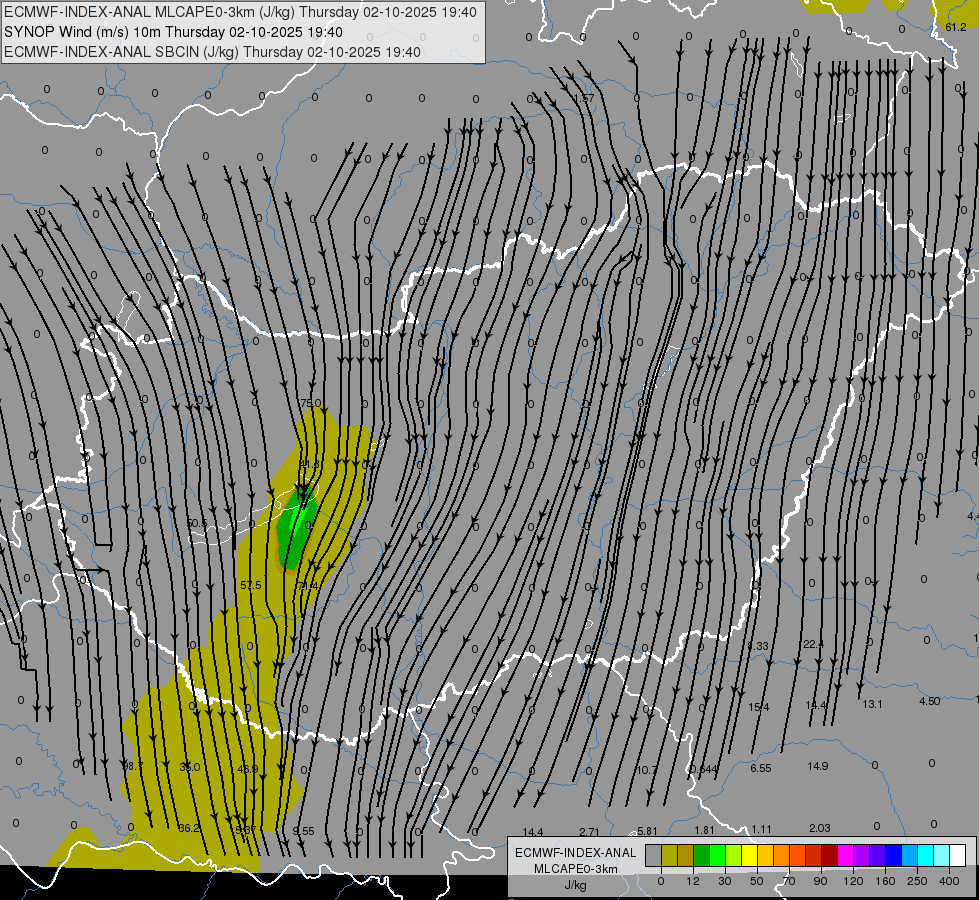
Task: Click legend tick value 30
Action: (725, 881)
